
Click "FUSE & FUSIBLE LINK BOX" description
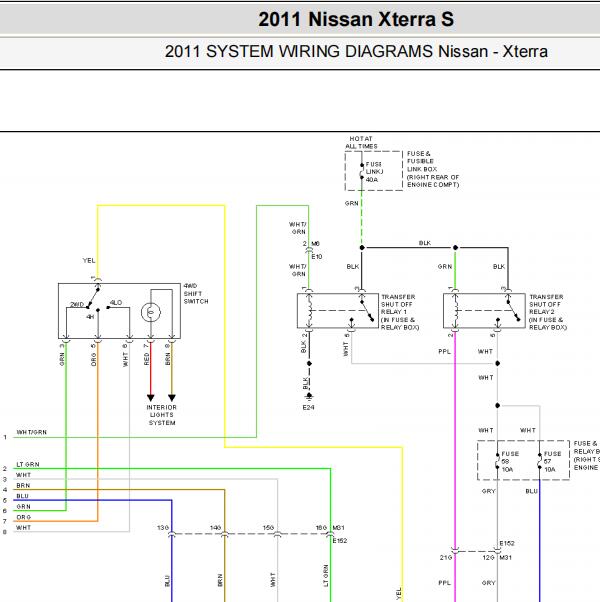[433, 169]
